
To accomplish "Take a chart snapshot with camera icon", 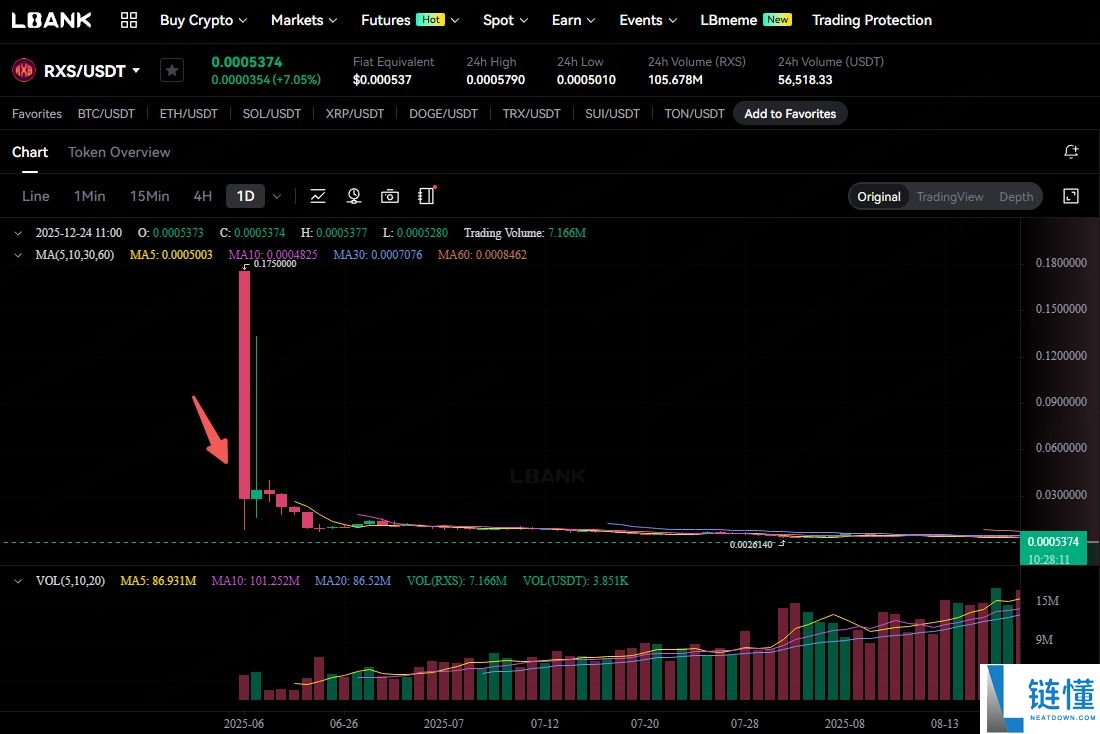I will click(390, 196).
